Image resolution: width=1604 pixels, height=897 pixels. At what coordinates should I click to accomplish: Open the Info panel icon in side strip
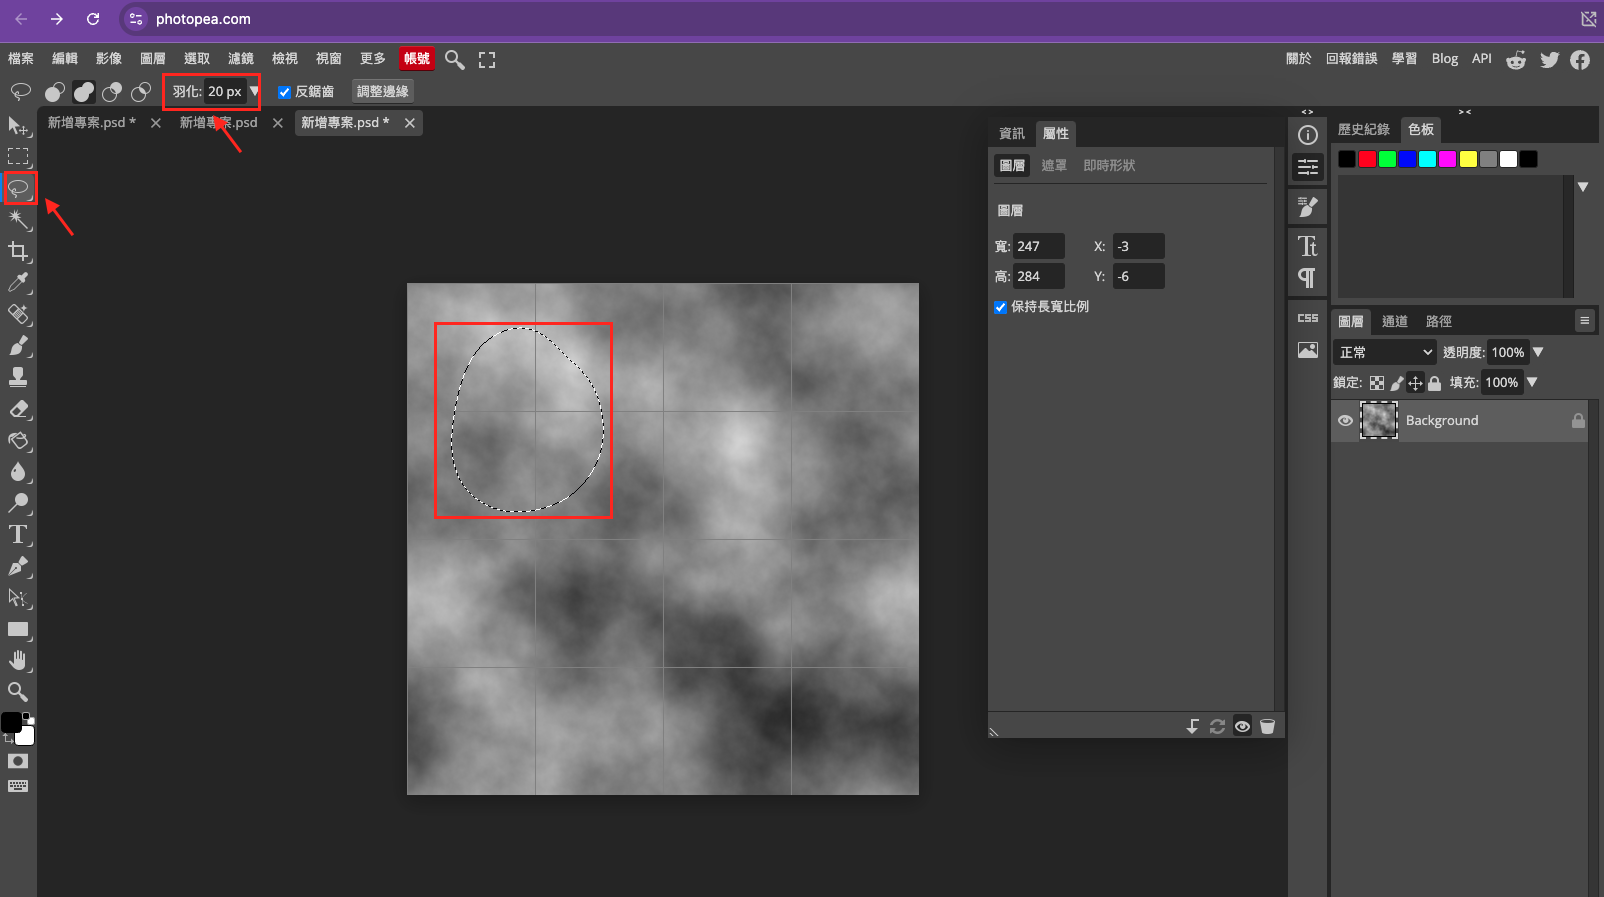coord(1308,135)
